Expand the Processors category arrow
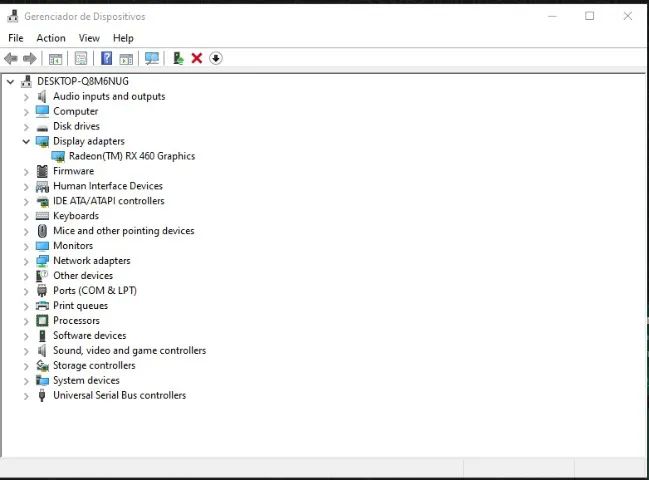The height and width of the screenshot is (480, 649). pos(26,322)
